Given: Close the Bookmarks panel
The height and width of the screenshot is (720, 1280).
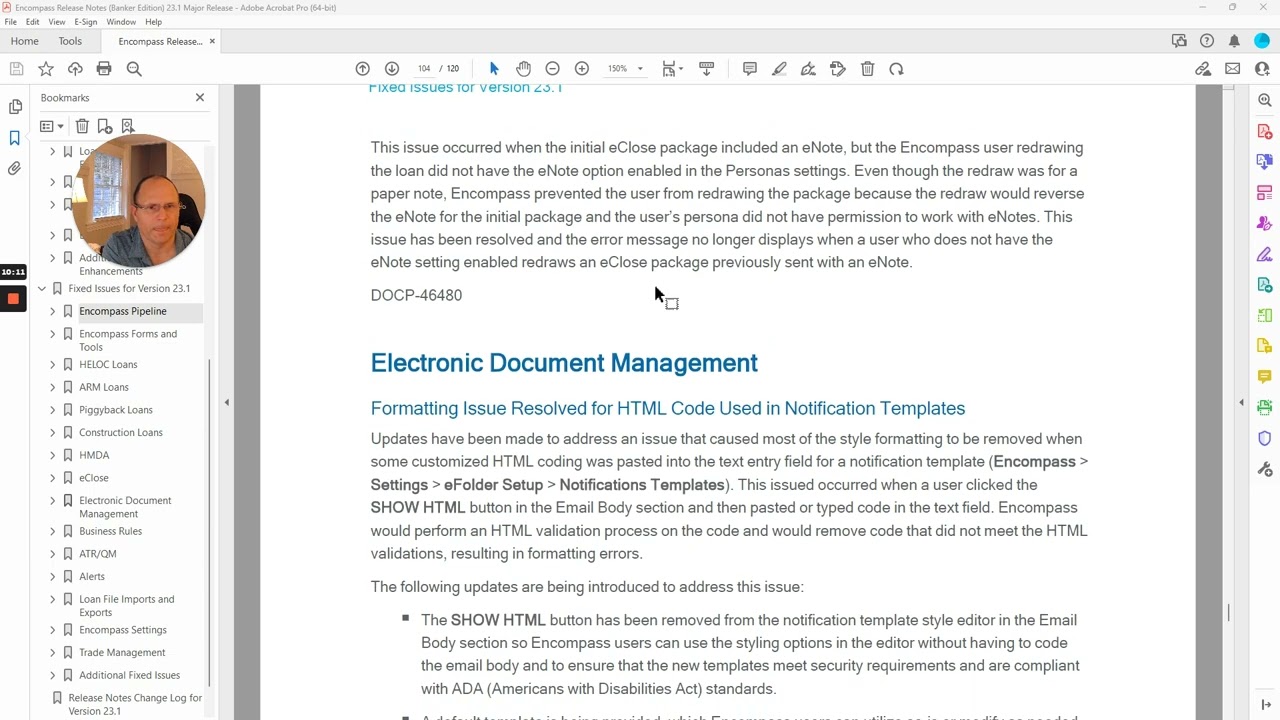Looking at the screenshot, I should click(x=200, y=98).
